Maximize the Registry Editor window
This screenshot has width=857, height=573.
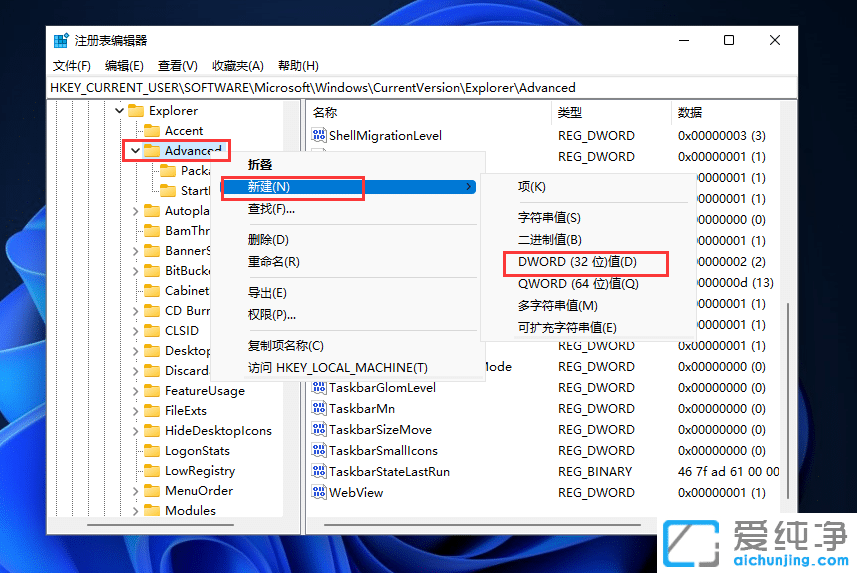pos(729,40)
